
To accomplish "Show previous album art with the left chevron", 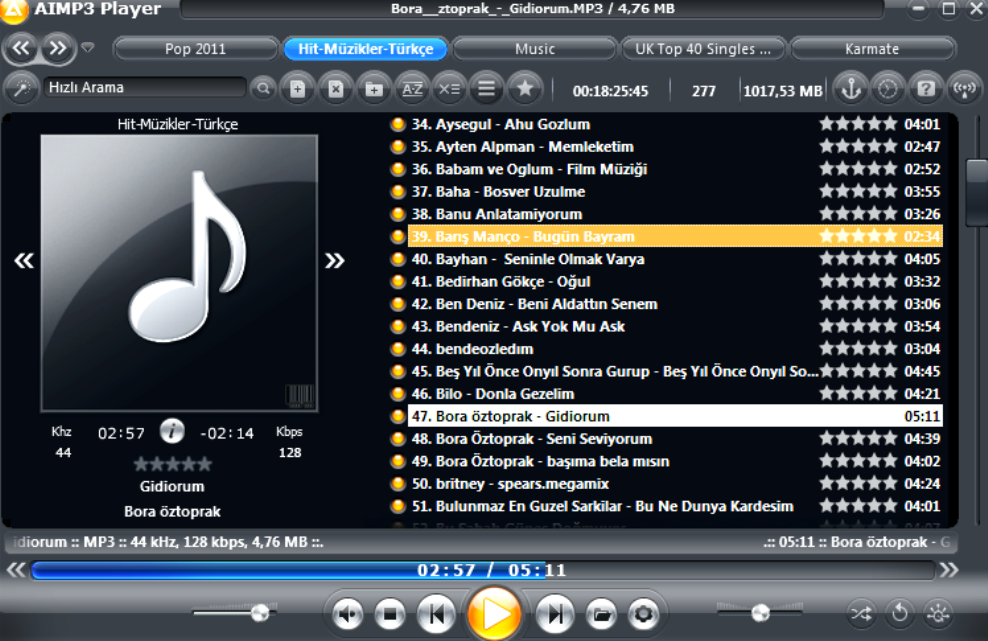I will [x=24, y=260].
